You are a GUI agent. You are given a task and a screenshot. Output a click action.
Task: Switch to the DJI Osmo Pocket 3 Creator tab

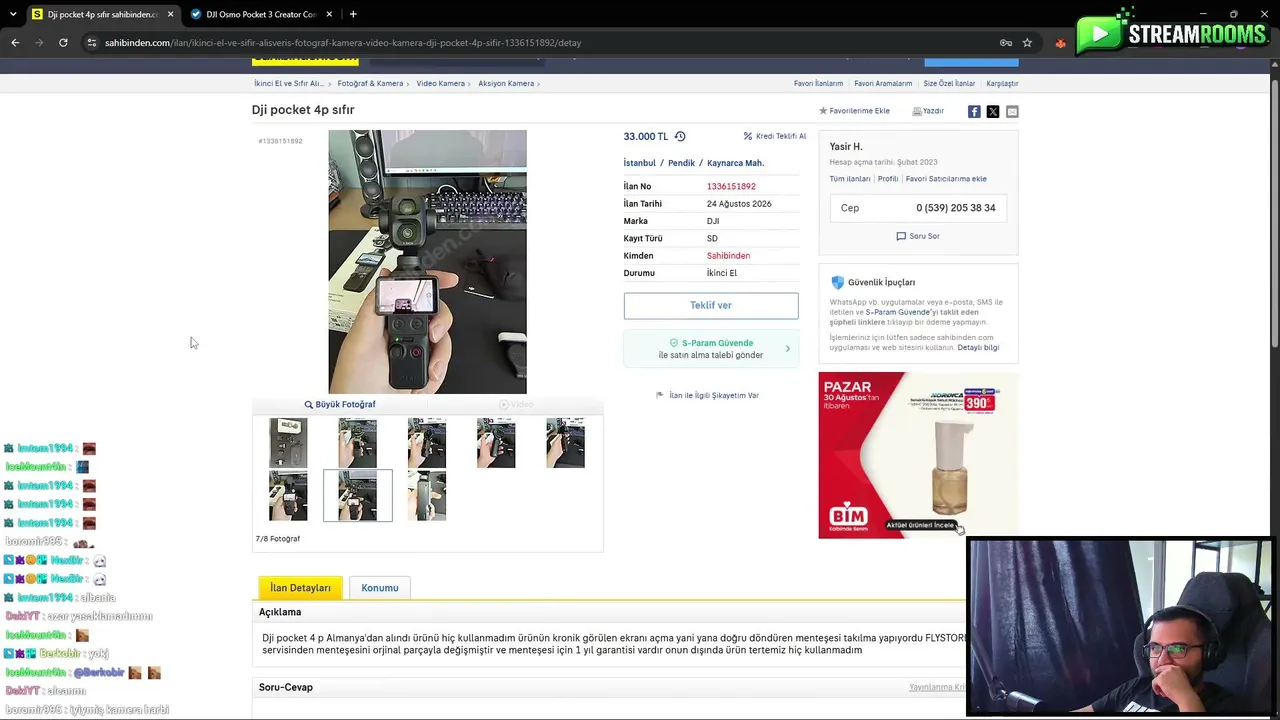[262, 14]
